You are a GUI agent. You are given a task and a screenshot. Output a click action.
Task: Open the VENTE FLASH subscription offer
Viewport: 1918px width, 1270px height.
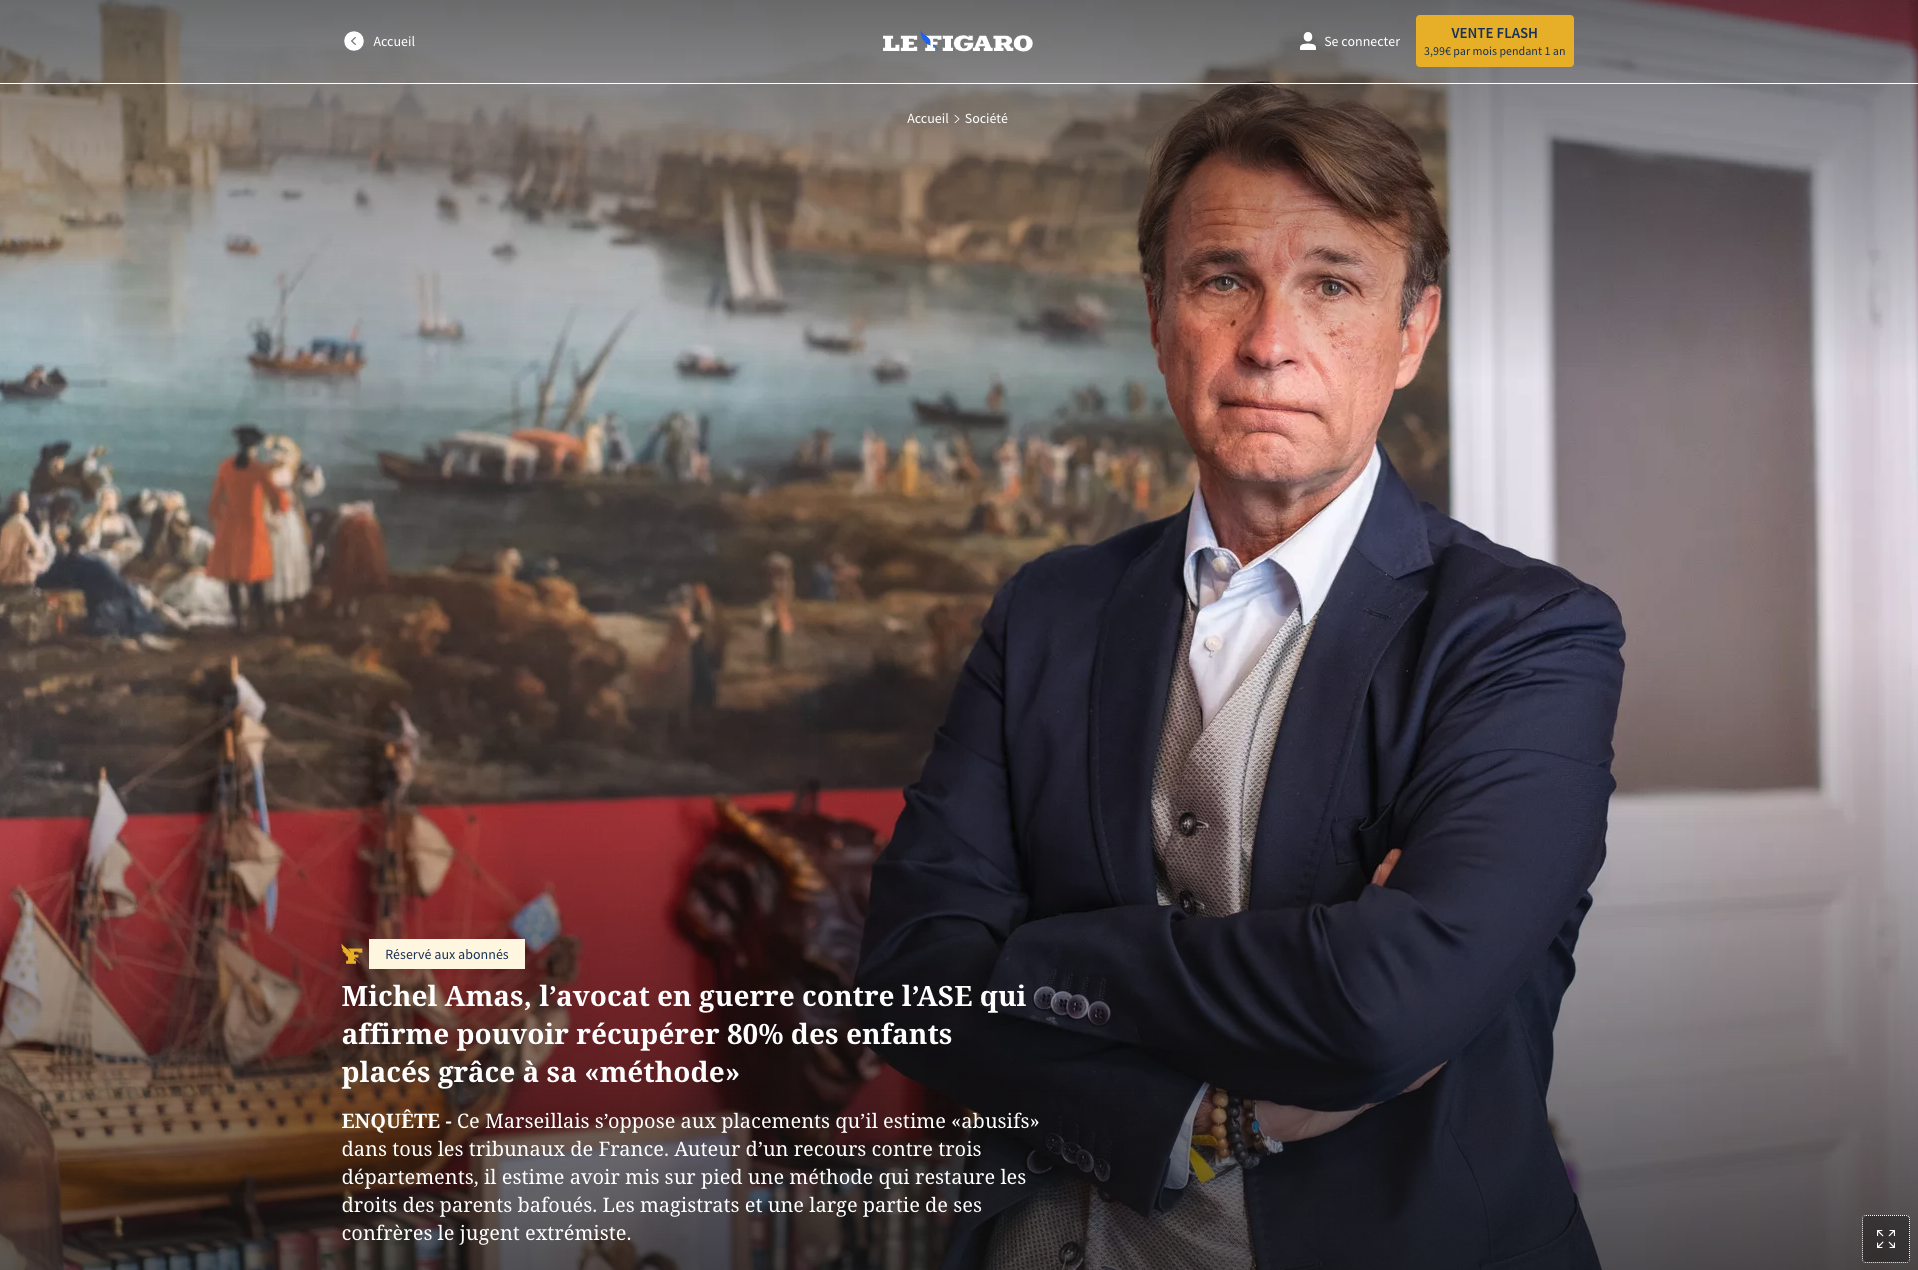1494,41
